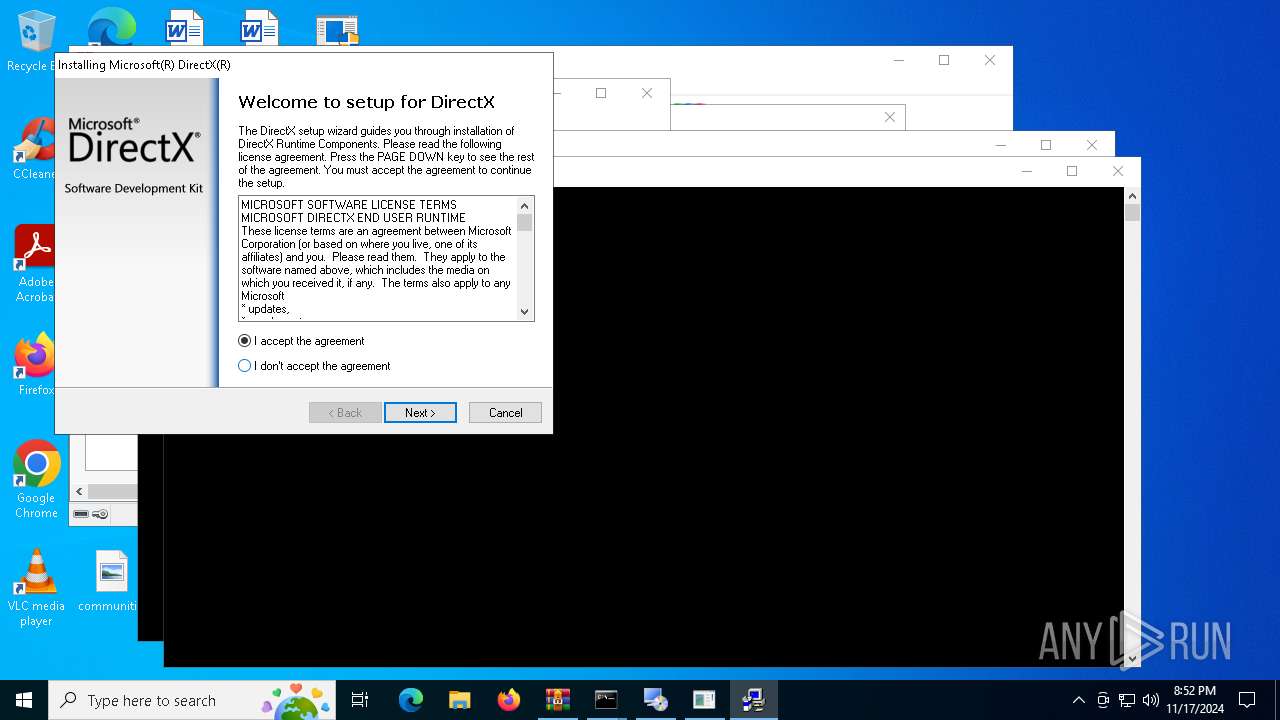Open Firefox from the taskbar
This screenshot has height=720, width=1280.
(x=509, y=700)
